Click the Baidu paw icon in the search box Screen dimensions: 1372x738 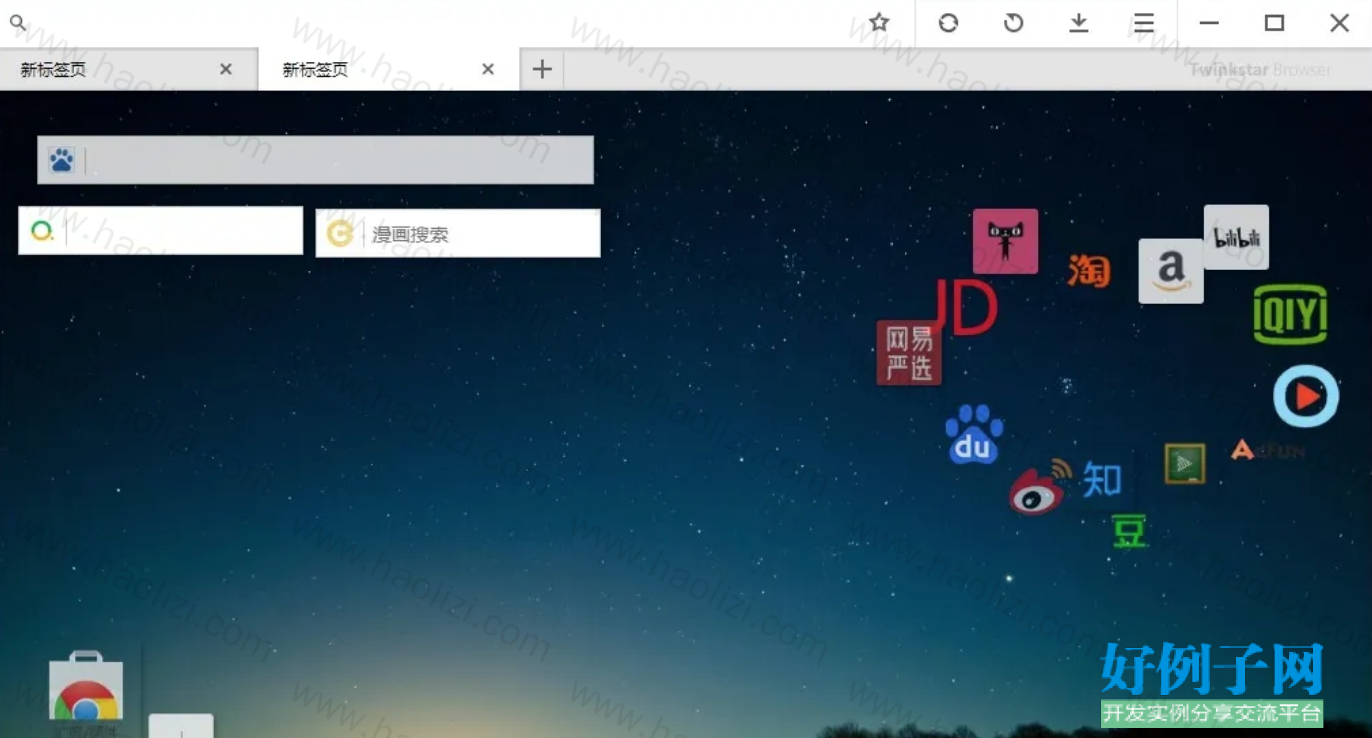coord(61,160)
